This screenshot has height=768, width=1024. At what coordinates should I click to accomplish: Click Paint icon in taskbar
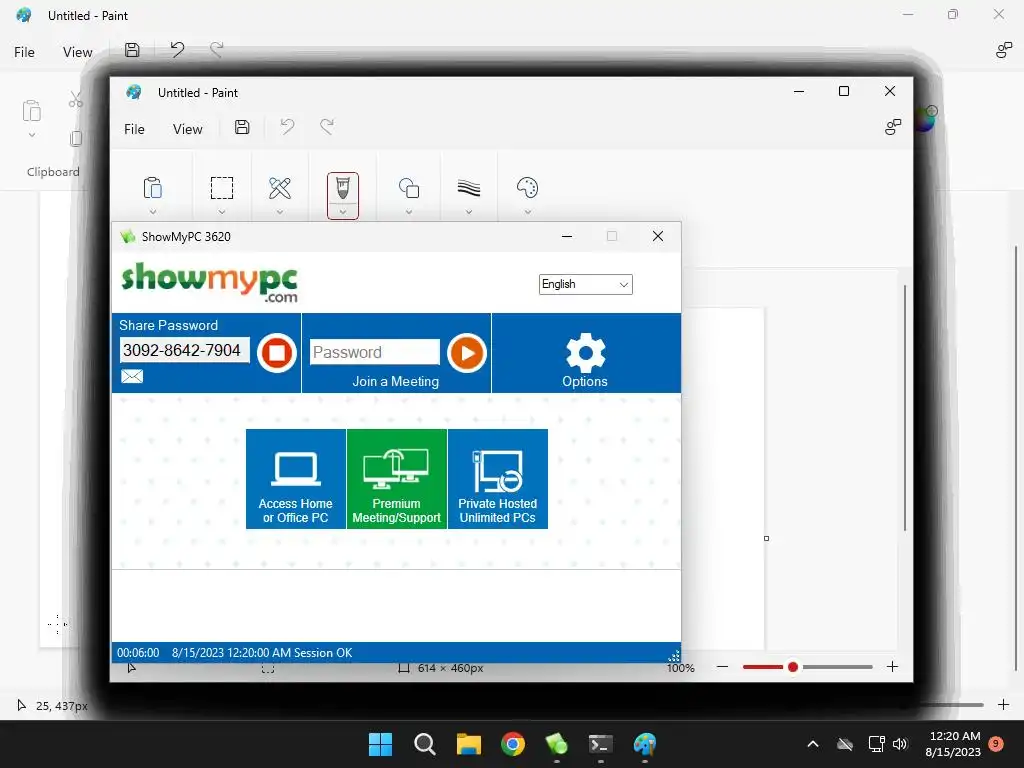[x=645, y=744]
